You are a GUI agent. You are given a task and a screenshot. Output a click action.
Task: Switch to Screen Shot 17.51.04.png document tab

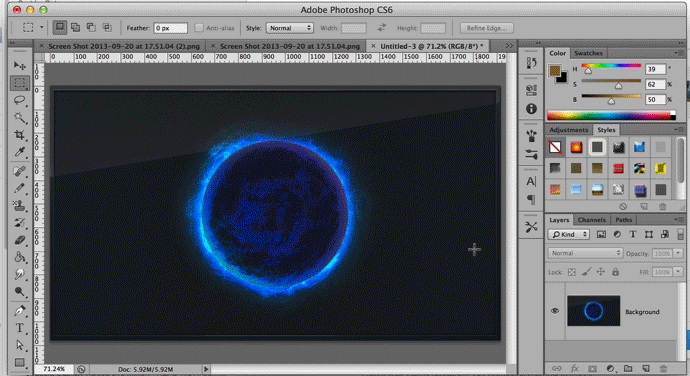[290, 46]
